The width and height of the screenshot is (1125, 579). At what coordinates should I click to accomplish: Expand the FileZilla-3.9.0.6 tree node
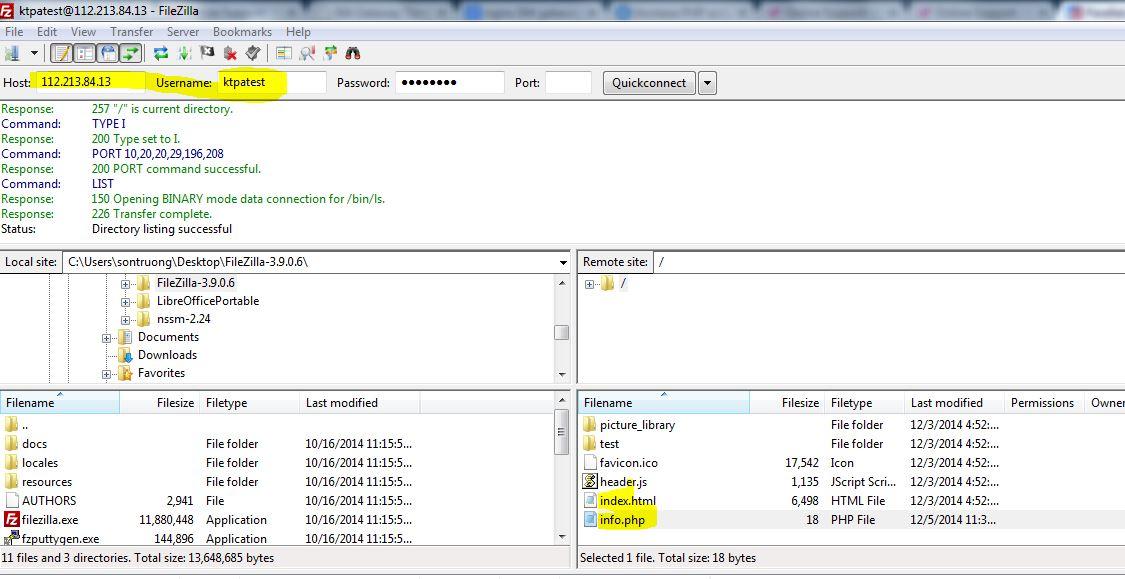click(126, 283)
